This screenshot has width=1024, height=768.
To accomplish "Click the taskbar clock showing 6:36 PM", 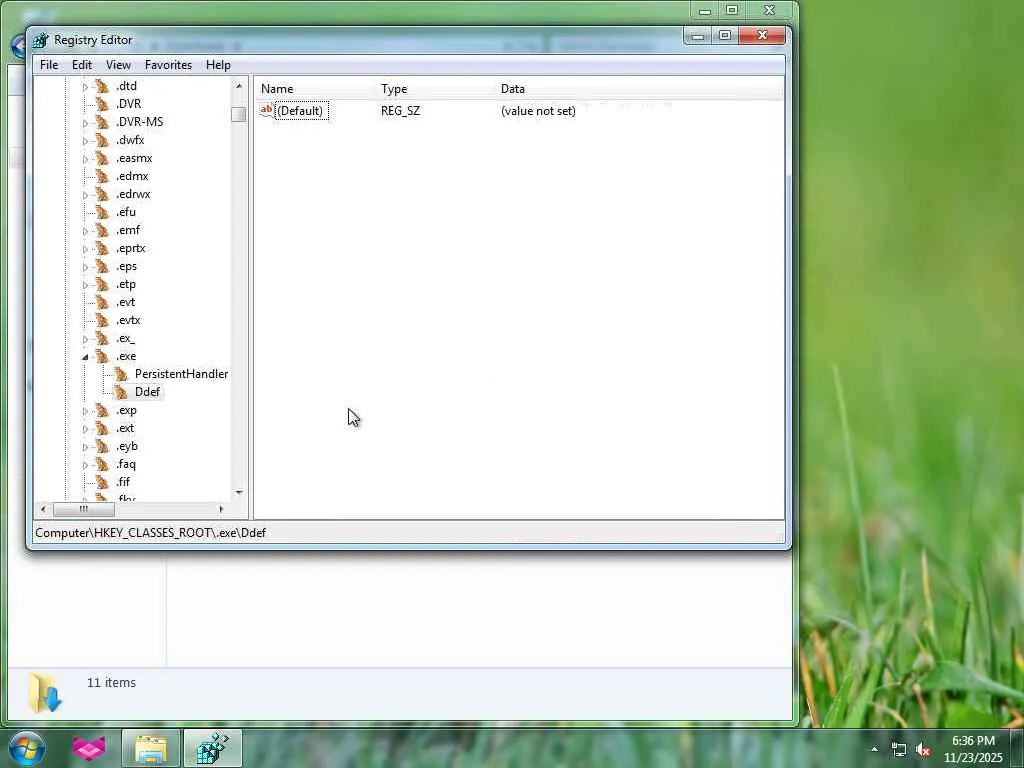I will 973,749.
